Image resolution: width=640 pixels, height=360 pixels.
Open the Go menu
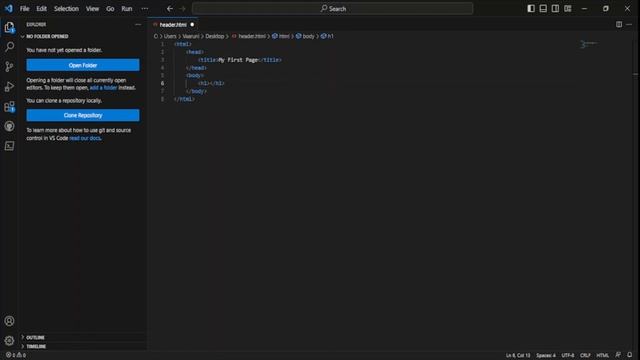click(110, 9)
